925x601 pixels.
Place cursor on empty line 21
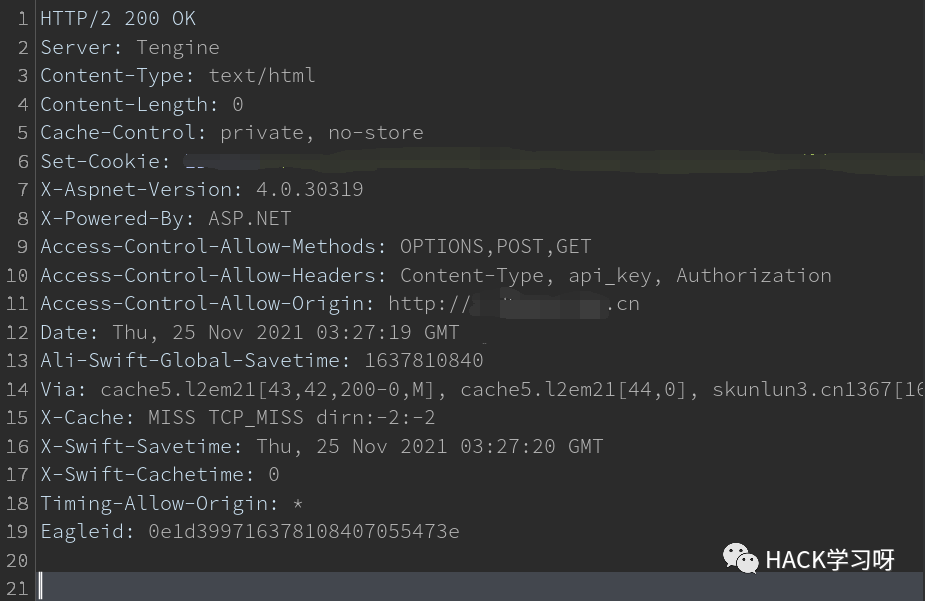tap(480, 587)
